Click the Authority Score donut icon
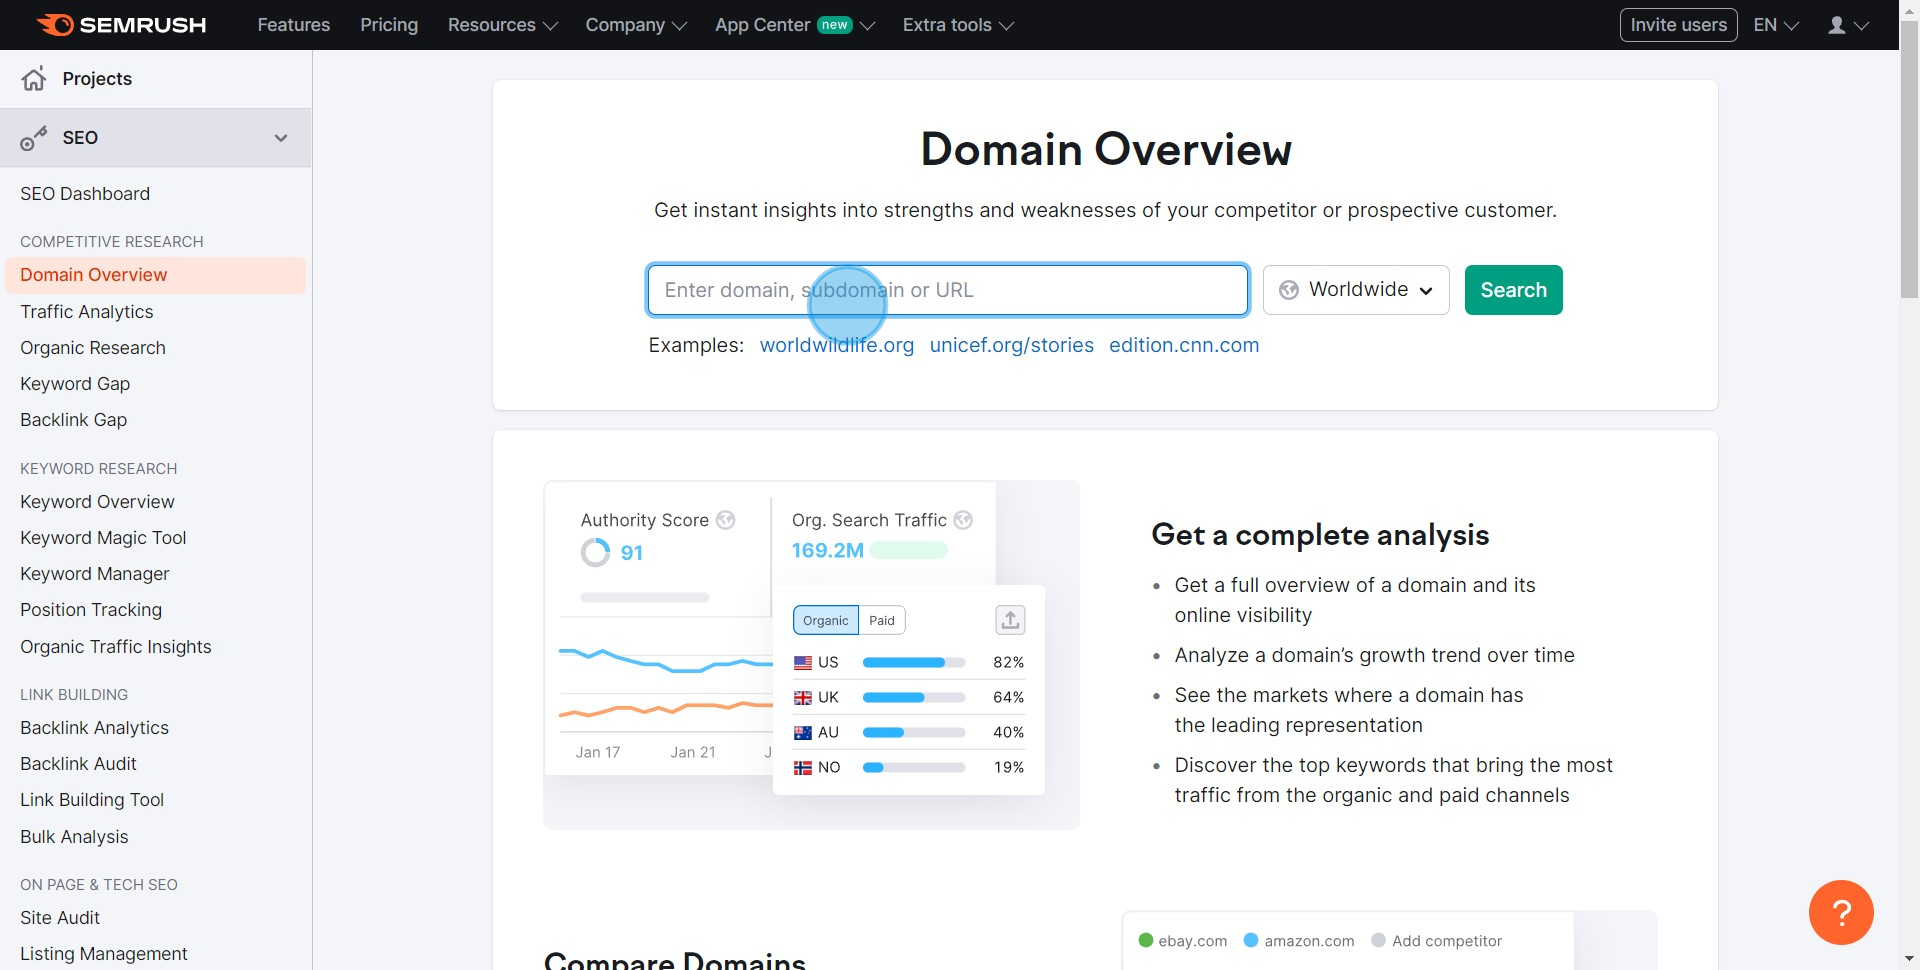 [596, 552]
